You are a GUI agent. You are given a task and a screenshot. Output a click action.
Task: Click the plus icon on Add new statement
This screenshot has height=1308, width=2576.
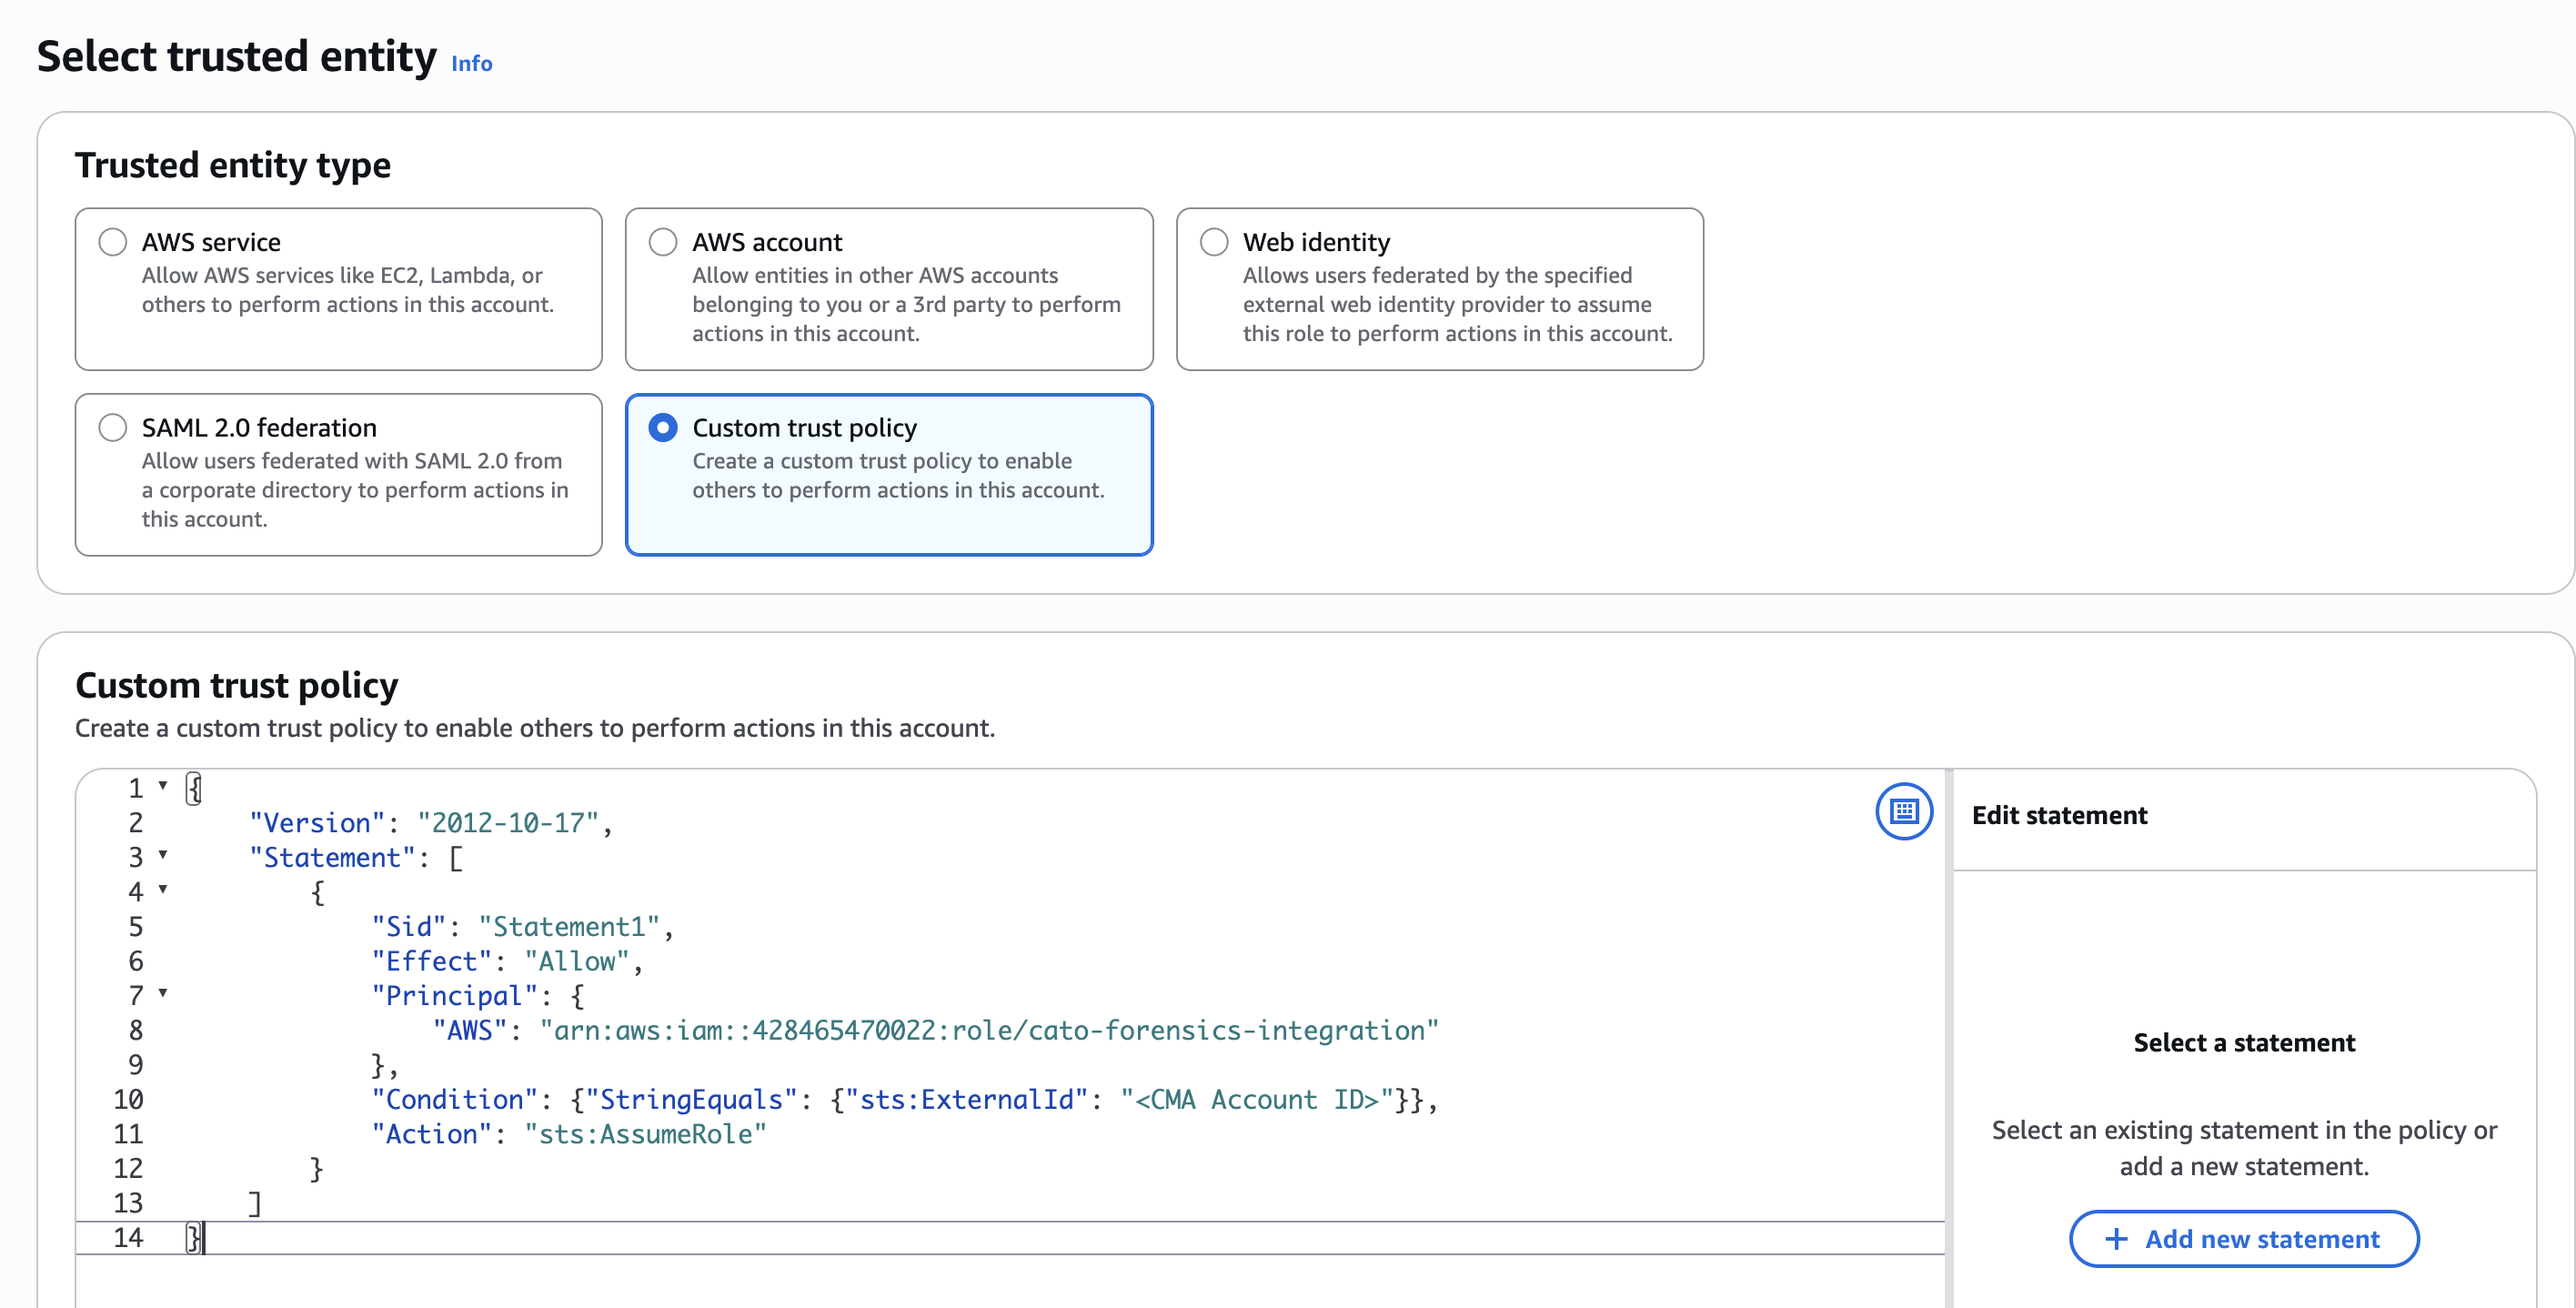[2116, 1239]
